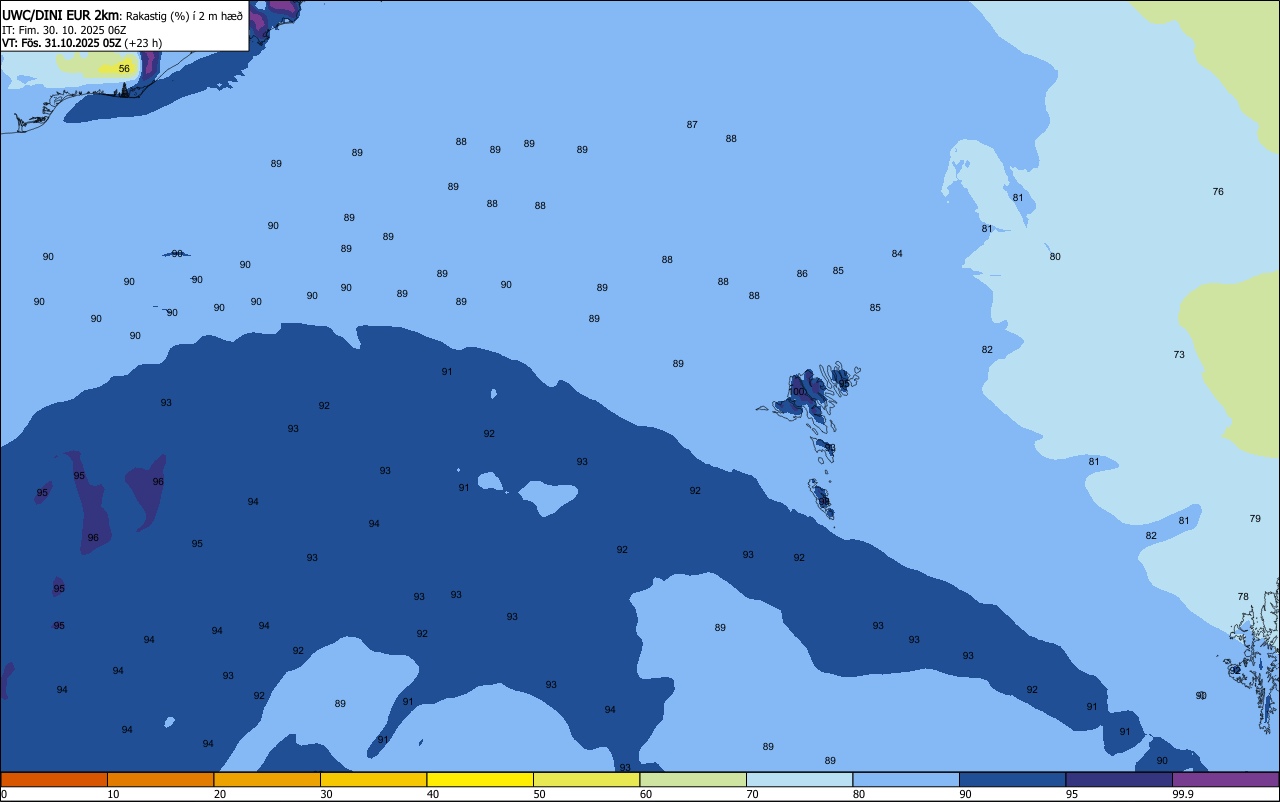Image resolution: width=1280 pixels, height=802 pixels.
Task: Click the legend tick label "30"
Action: (326, 794)
